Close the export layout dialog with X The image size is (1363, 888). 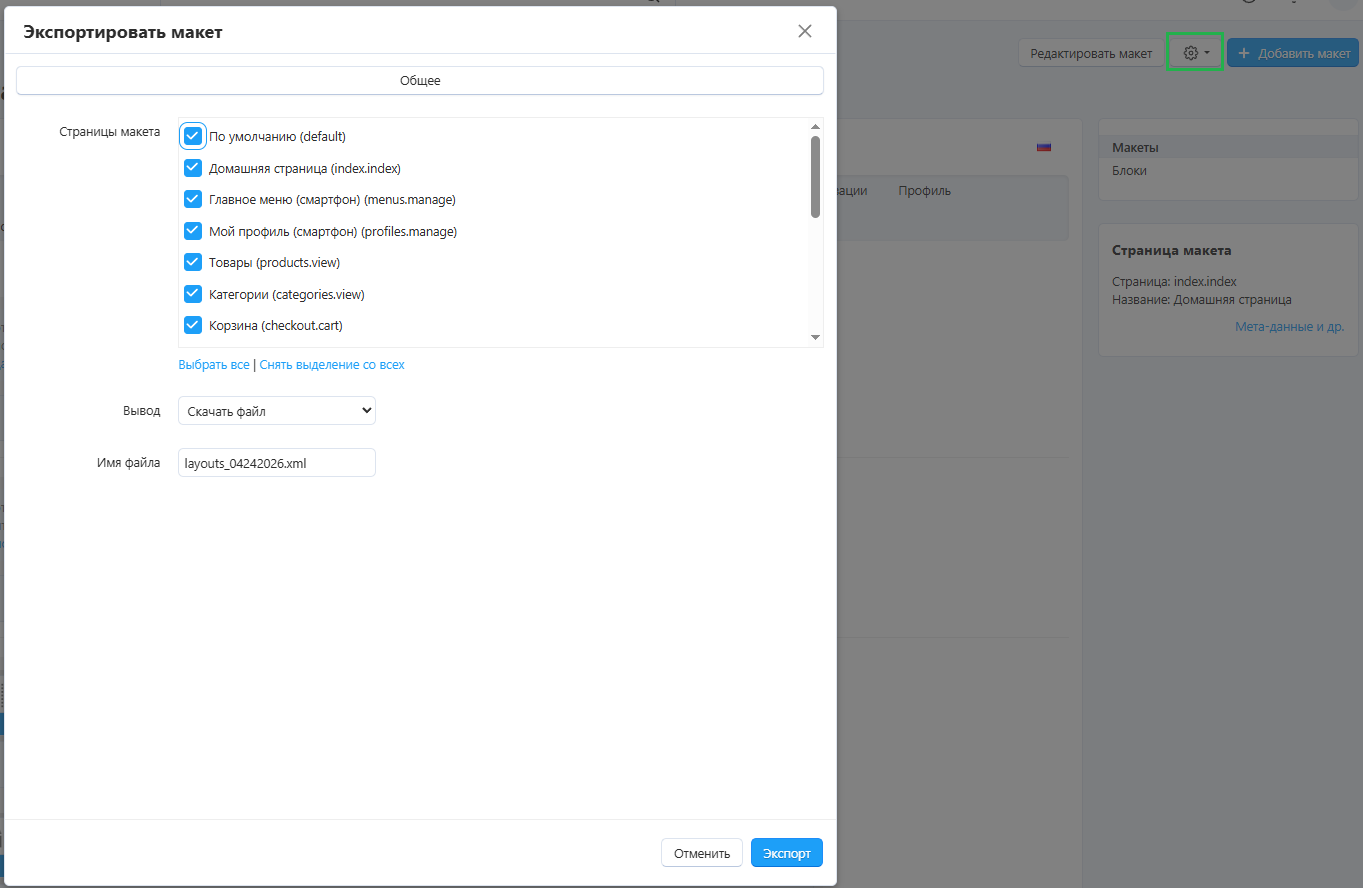[x=805, y=31]
